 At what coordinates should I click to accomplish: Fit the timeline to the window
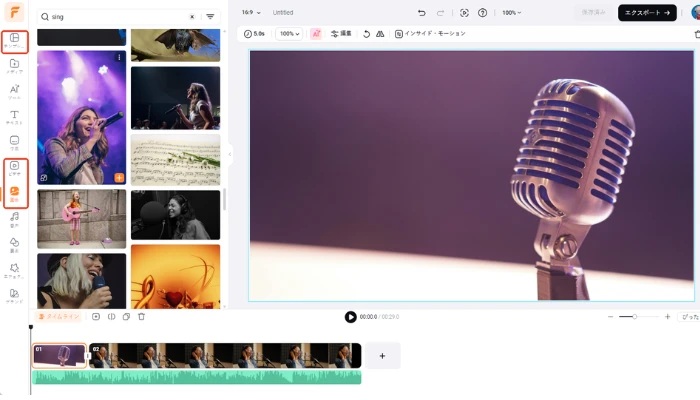point(689,317)
